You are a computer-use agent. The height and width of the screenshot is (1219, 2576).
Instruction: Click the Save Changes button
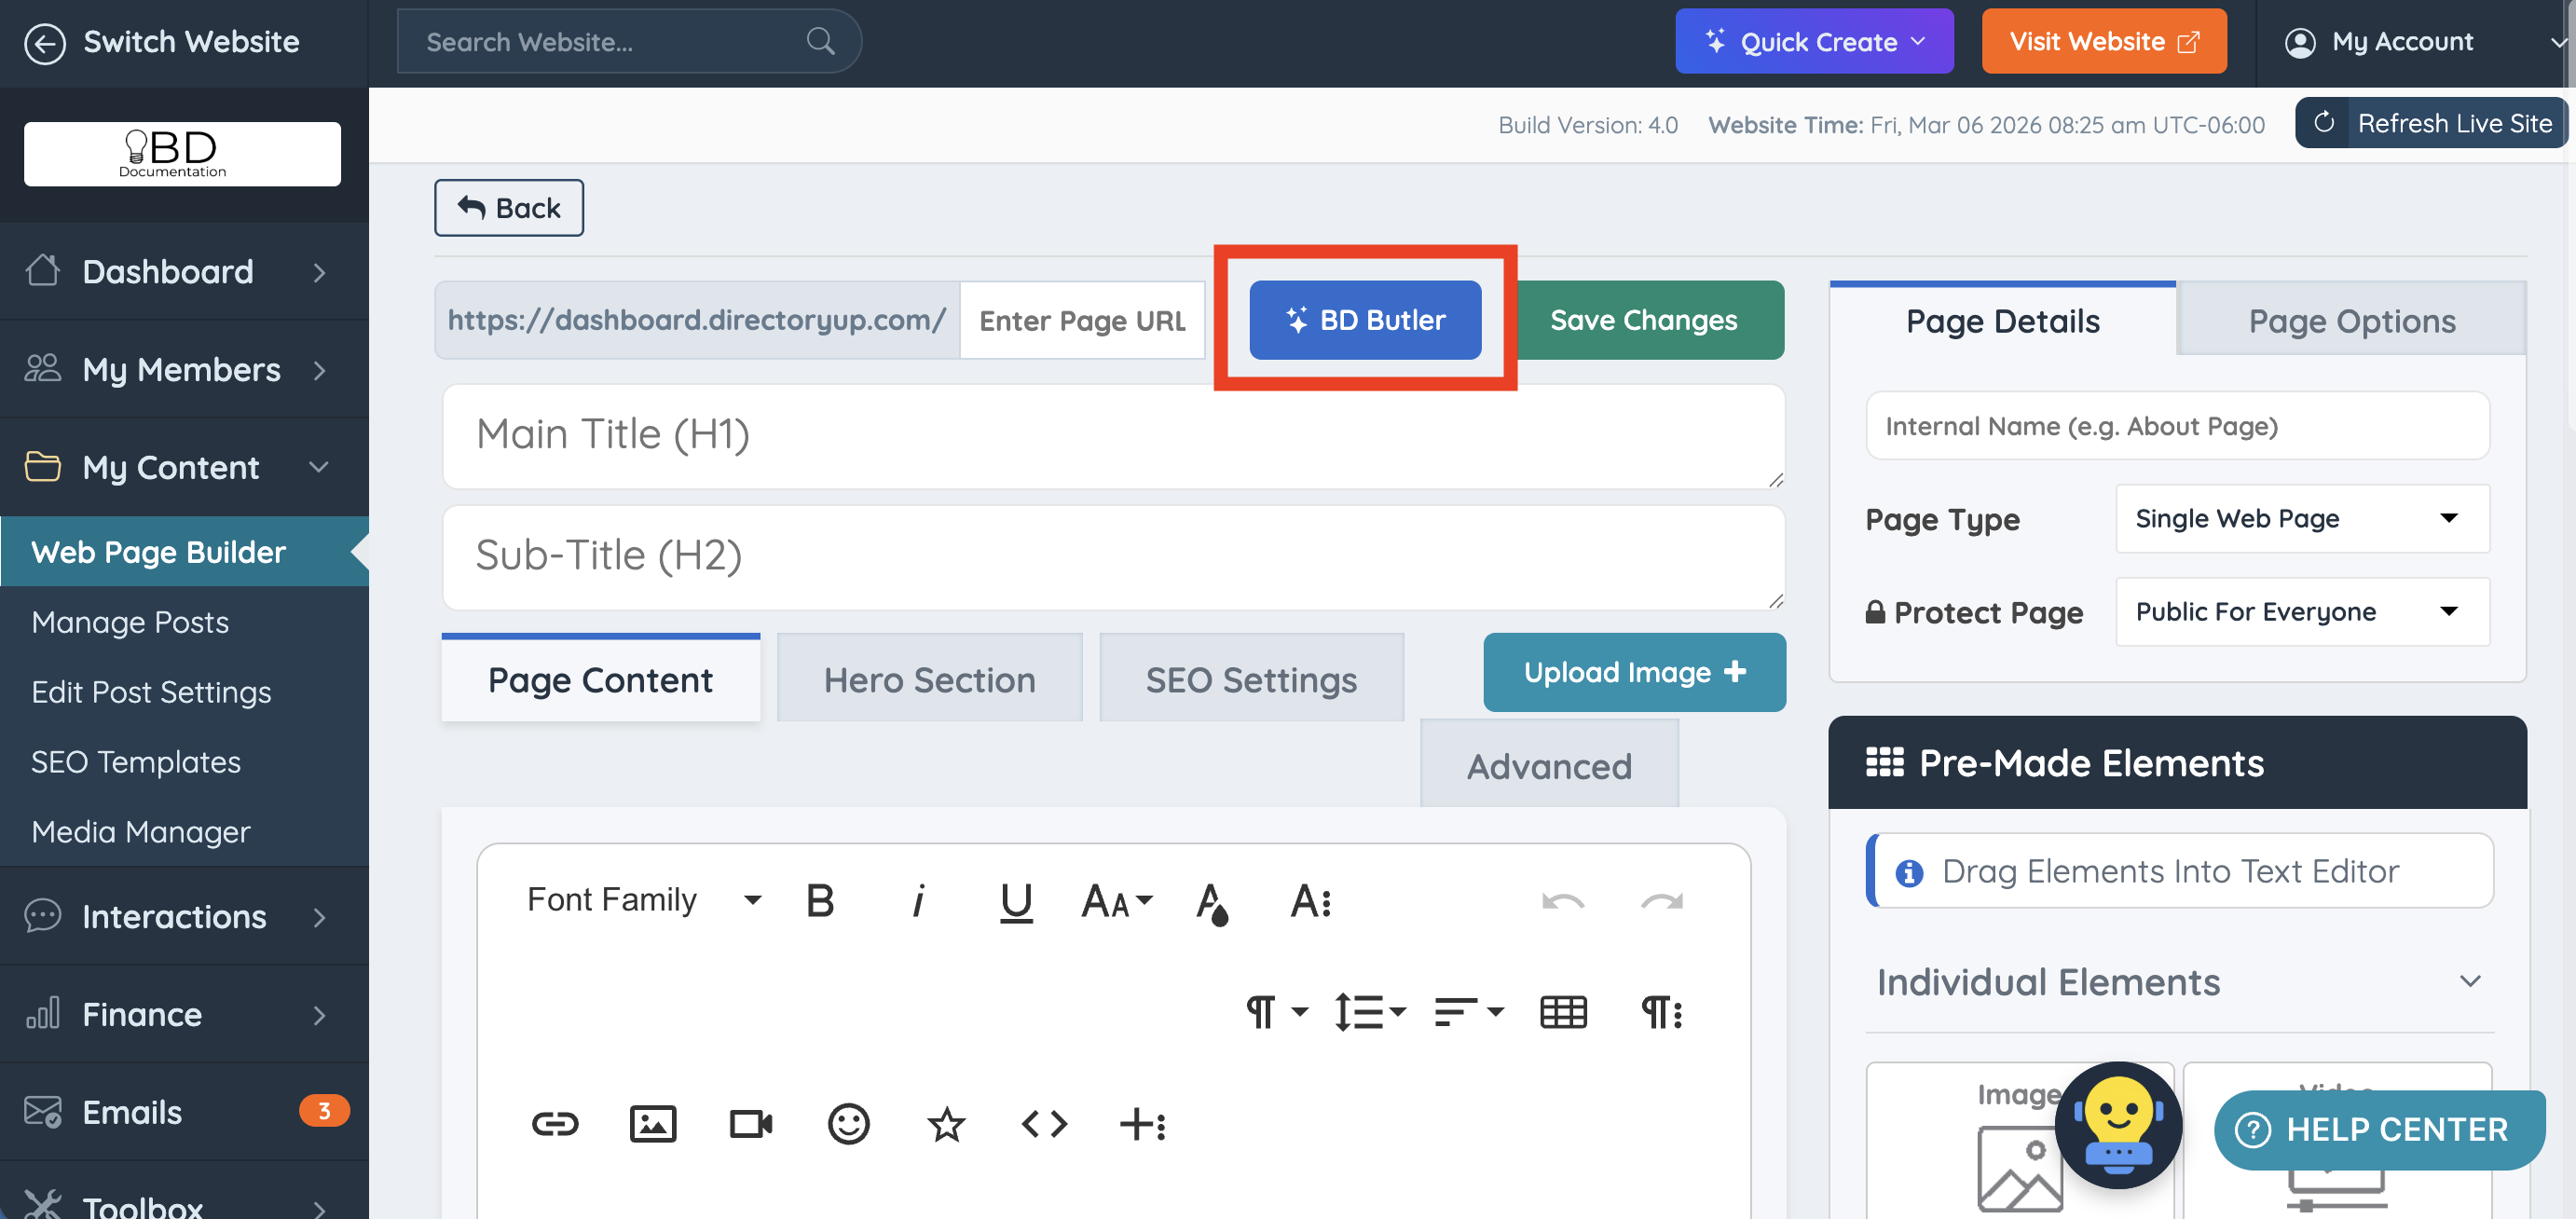[x=1643, y=320]
